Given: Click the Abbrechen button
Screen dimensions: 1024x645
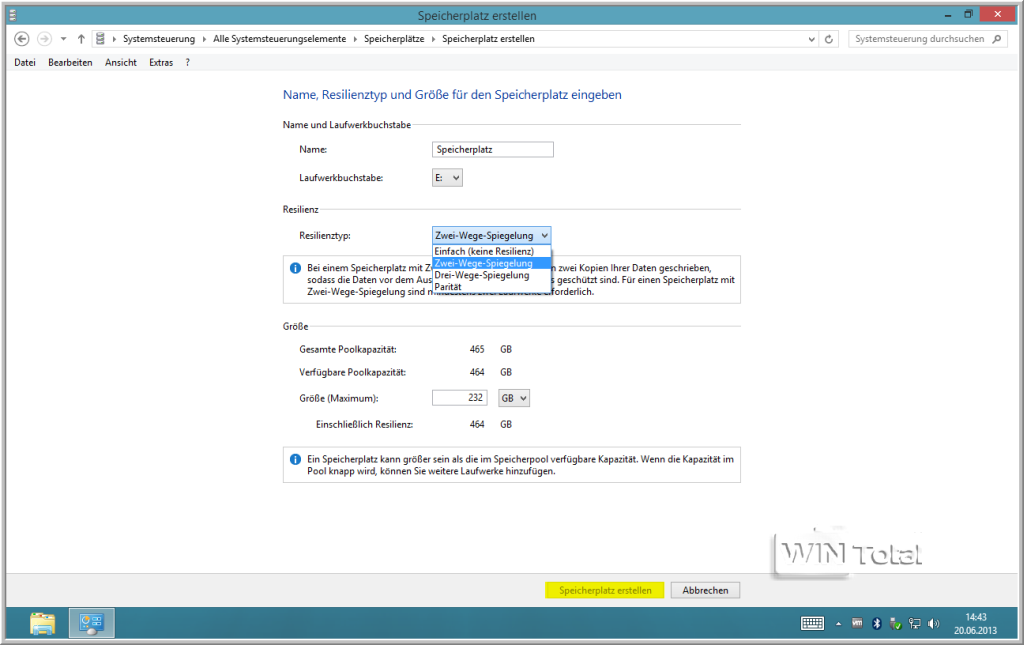Looking at the screenshot, I should coord(705,590).
